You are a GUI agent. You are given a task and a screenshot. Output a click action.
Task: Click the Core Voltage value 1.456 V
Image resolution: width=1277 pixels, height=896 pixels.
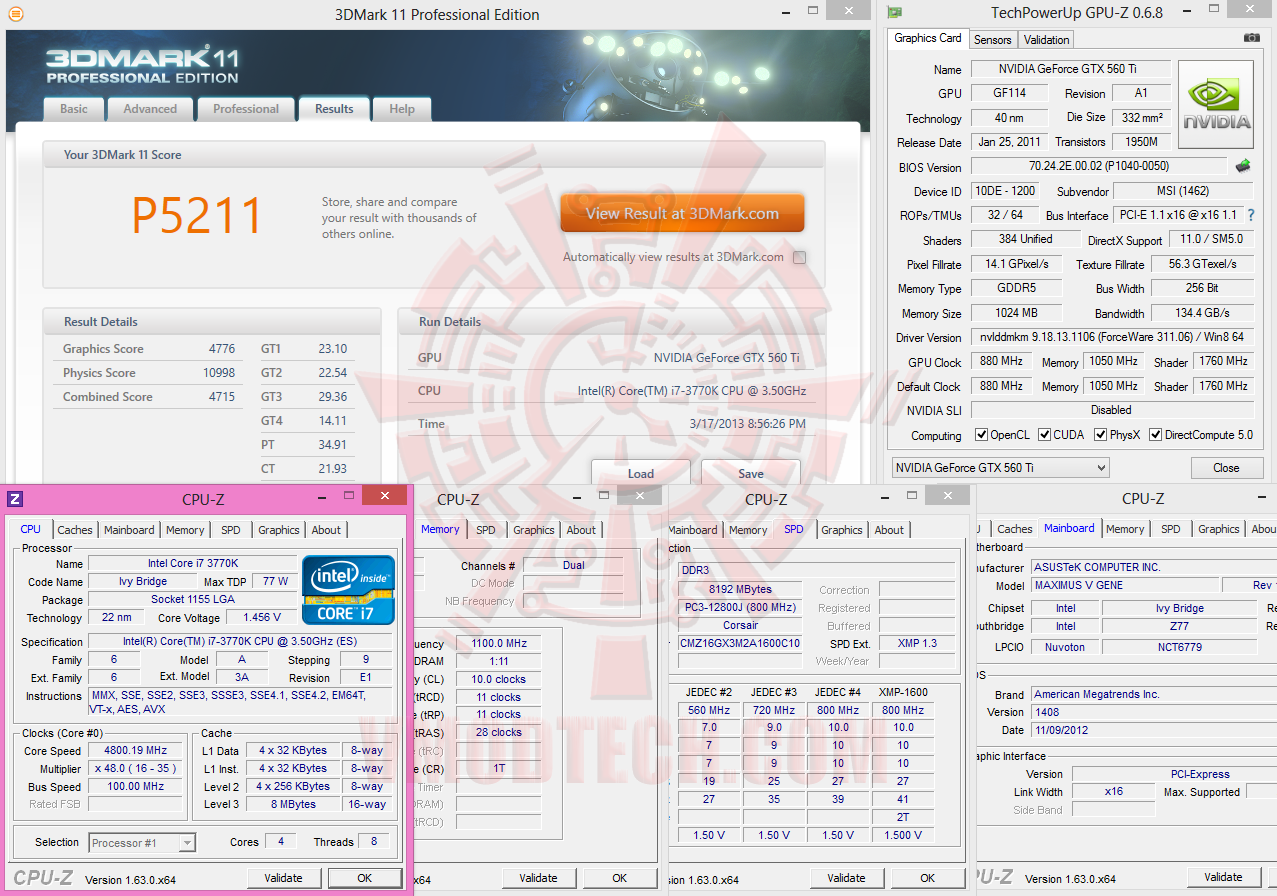[x=261, y=617]
